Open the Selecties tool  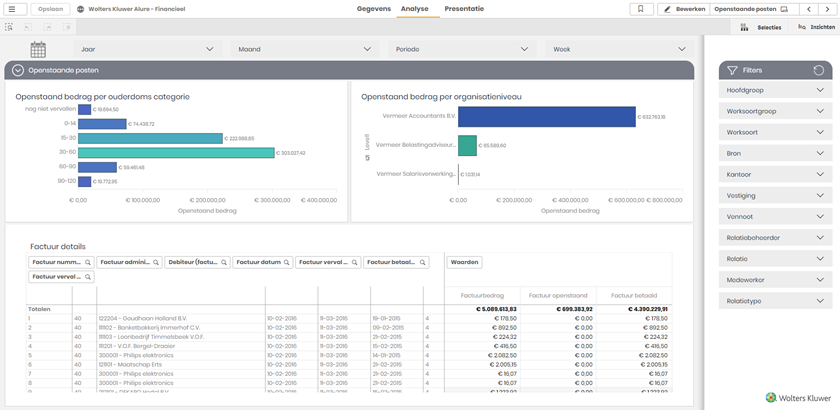tap(760, 27)
